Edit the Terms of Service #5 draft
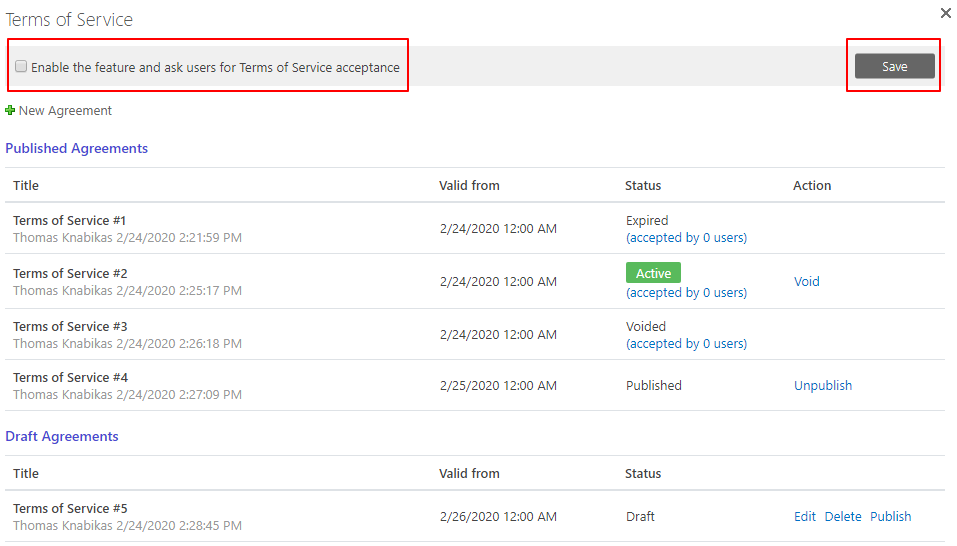This screenshot has width=957, height=546. (x=804, y=516)
